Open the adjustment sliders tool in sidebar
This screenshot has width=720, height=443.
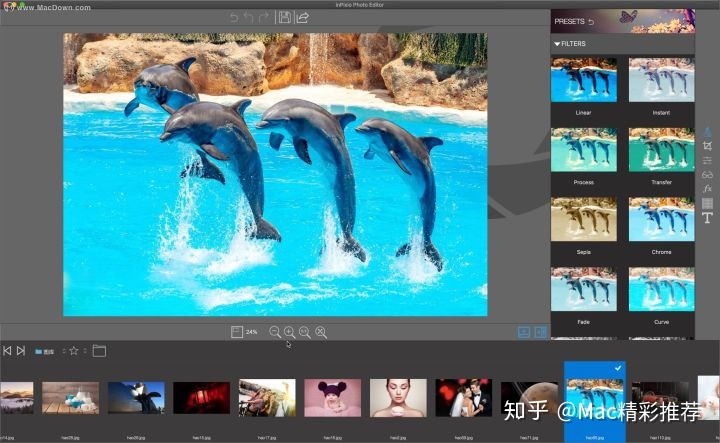(x=707, y=160)
